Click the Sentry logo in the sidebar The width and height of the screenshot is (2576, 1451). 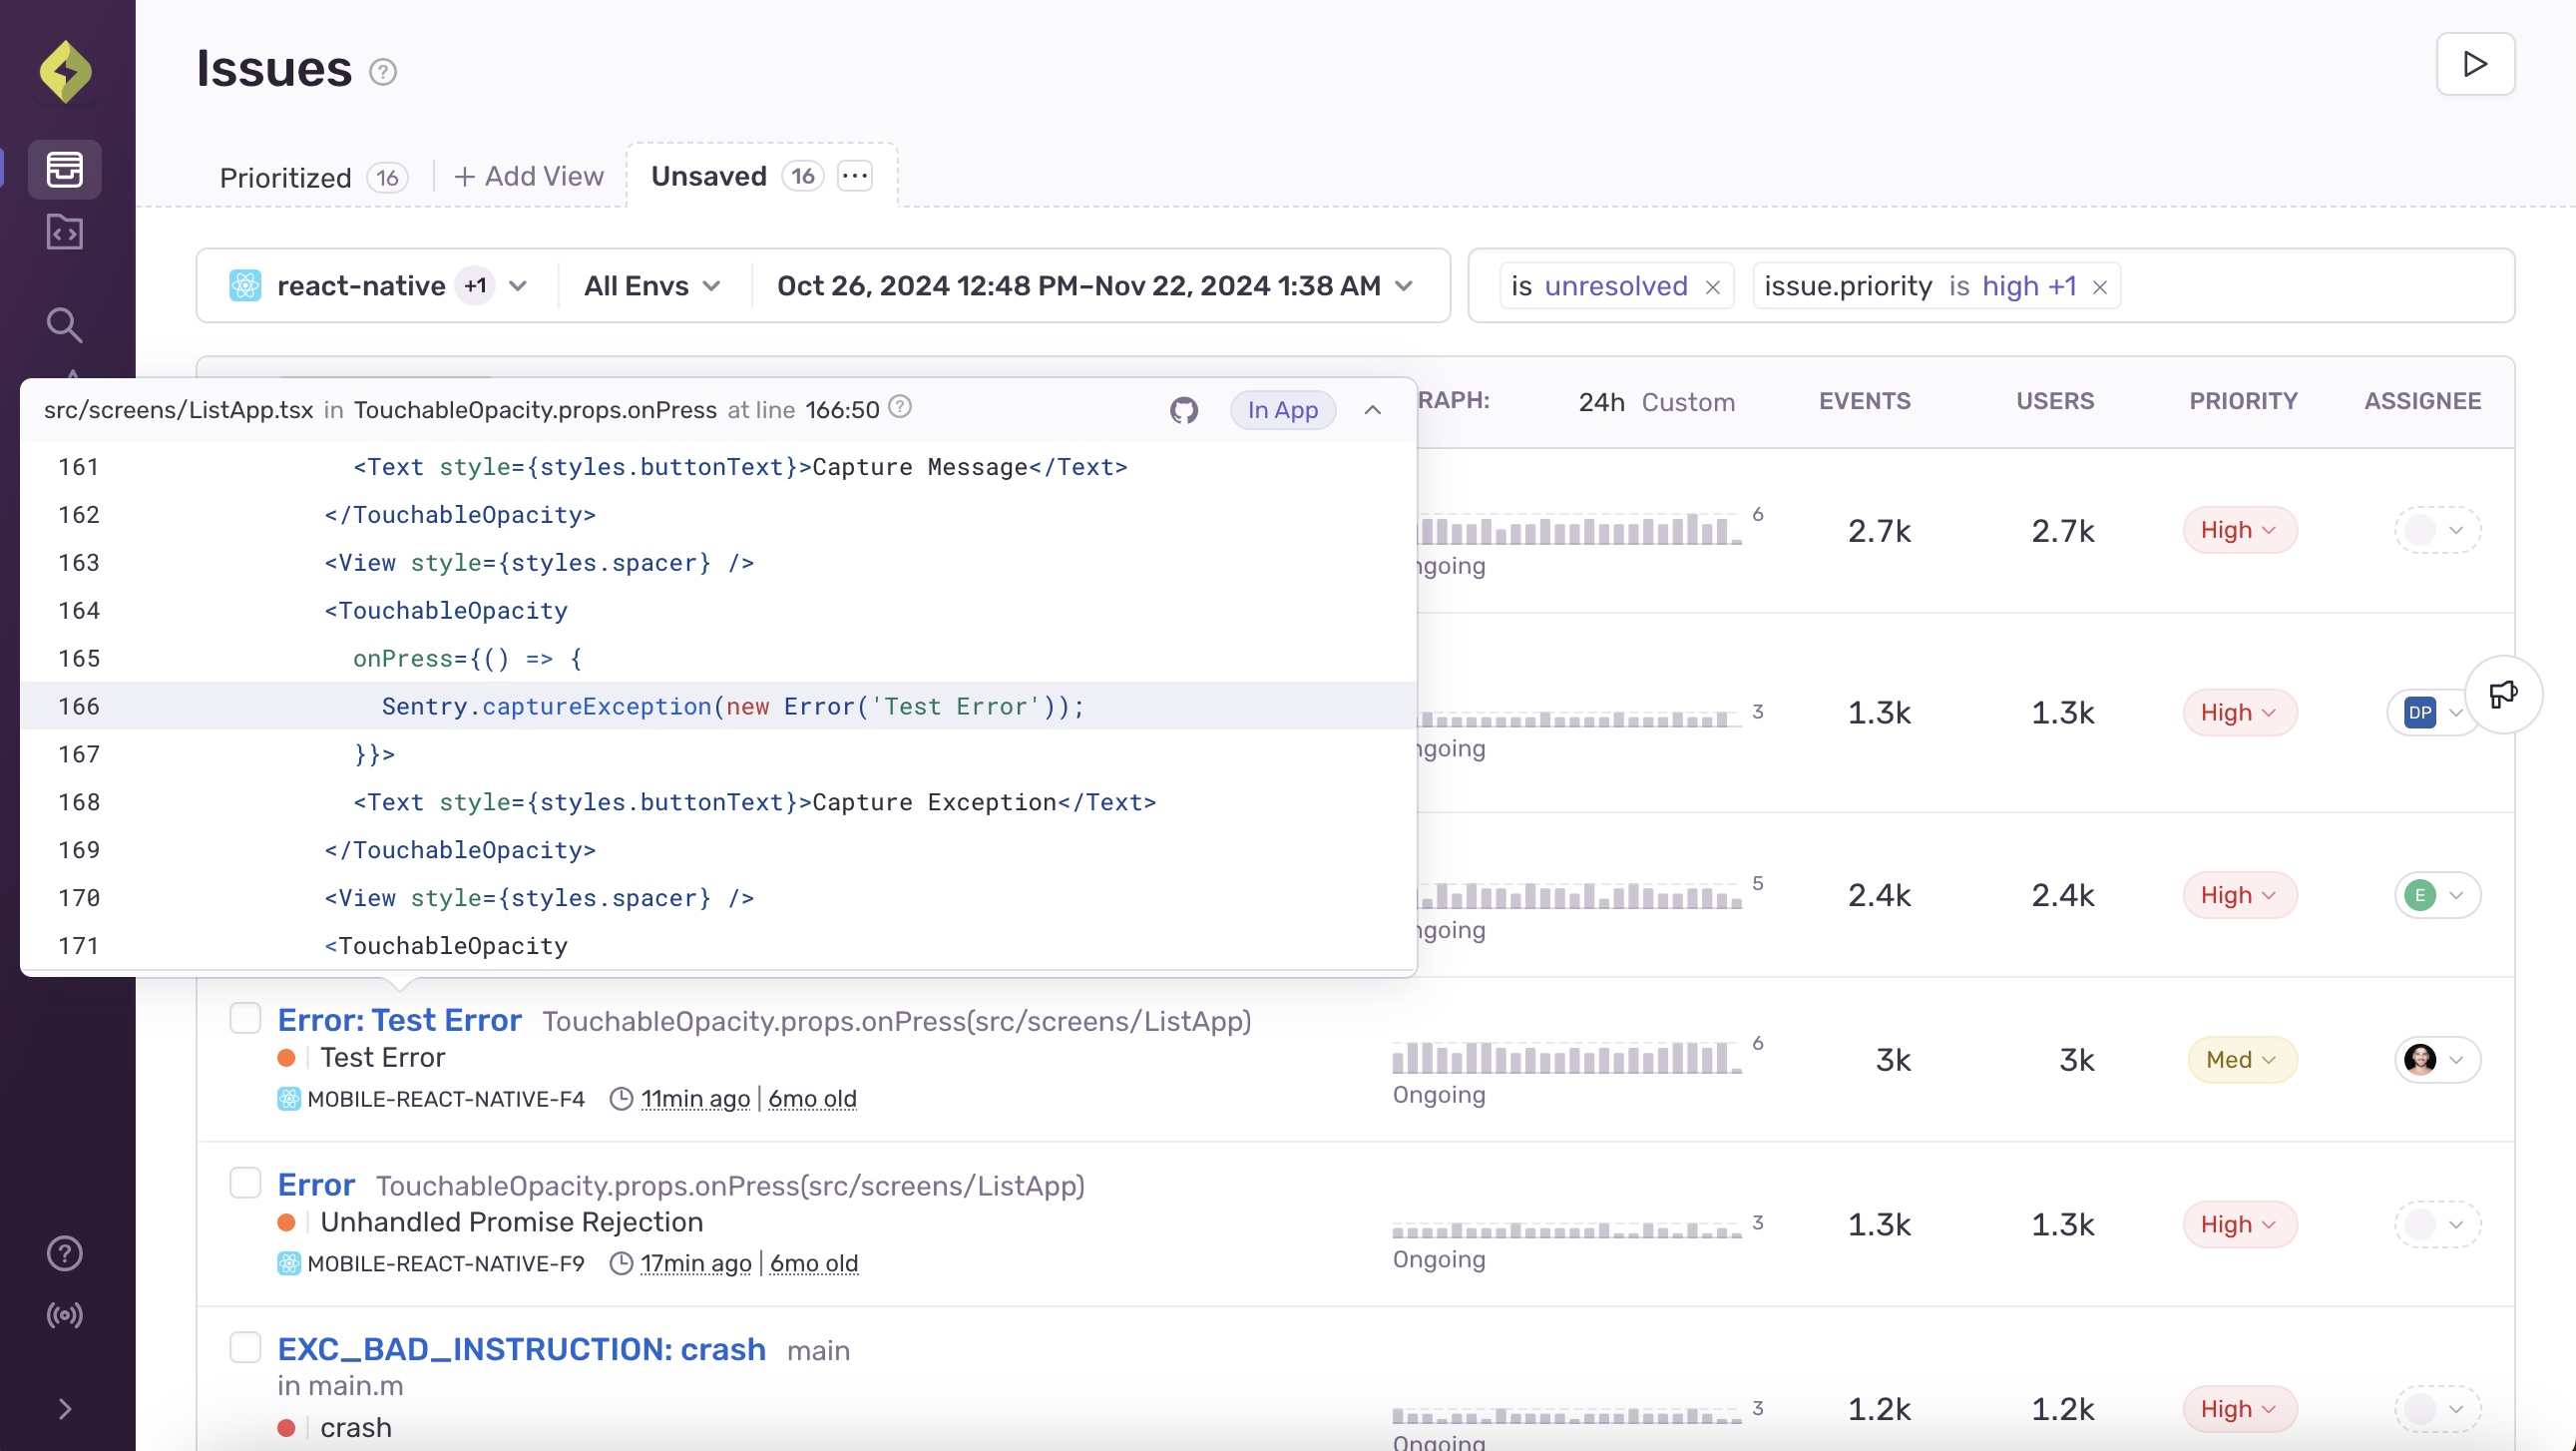pyautogui.click(x=66, y=71)
